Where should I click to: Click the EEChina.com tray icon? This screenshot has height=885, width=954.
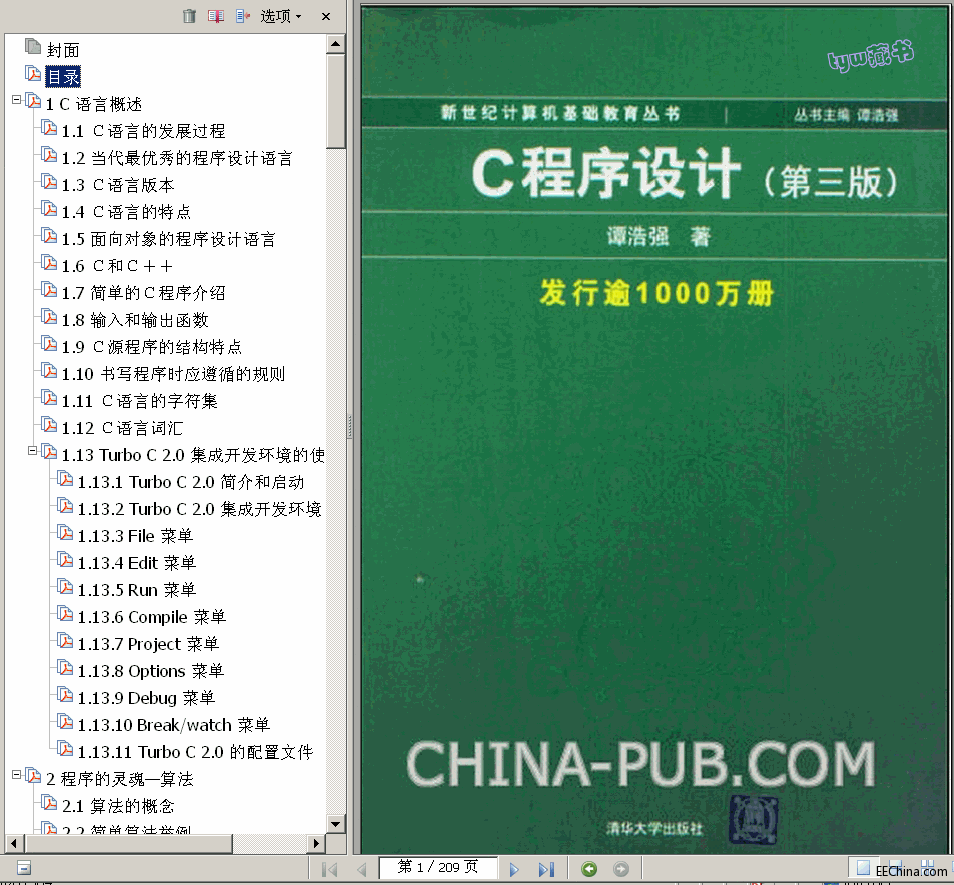[862, 868]
